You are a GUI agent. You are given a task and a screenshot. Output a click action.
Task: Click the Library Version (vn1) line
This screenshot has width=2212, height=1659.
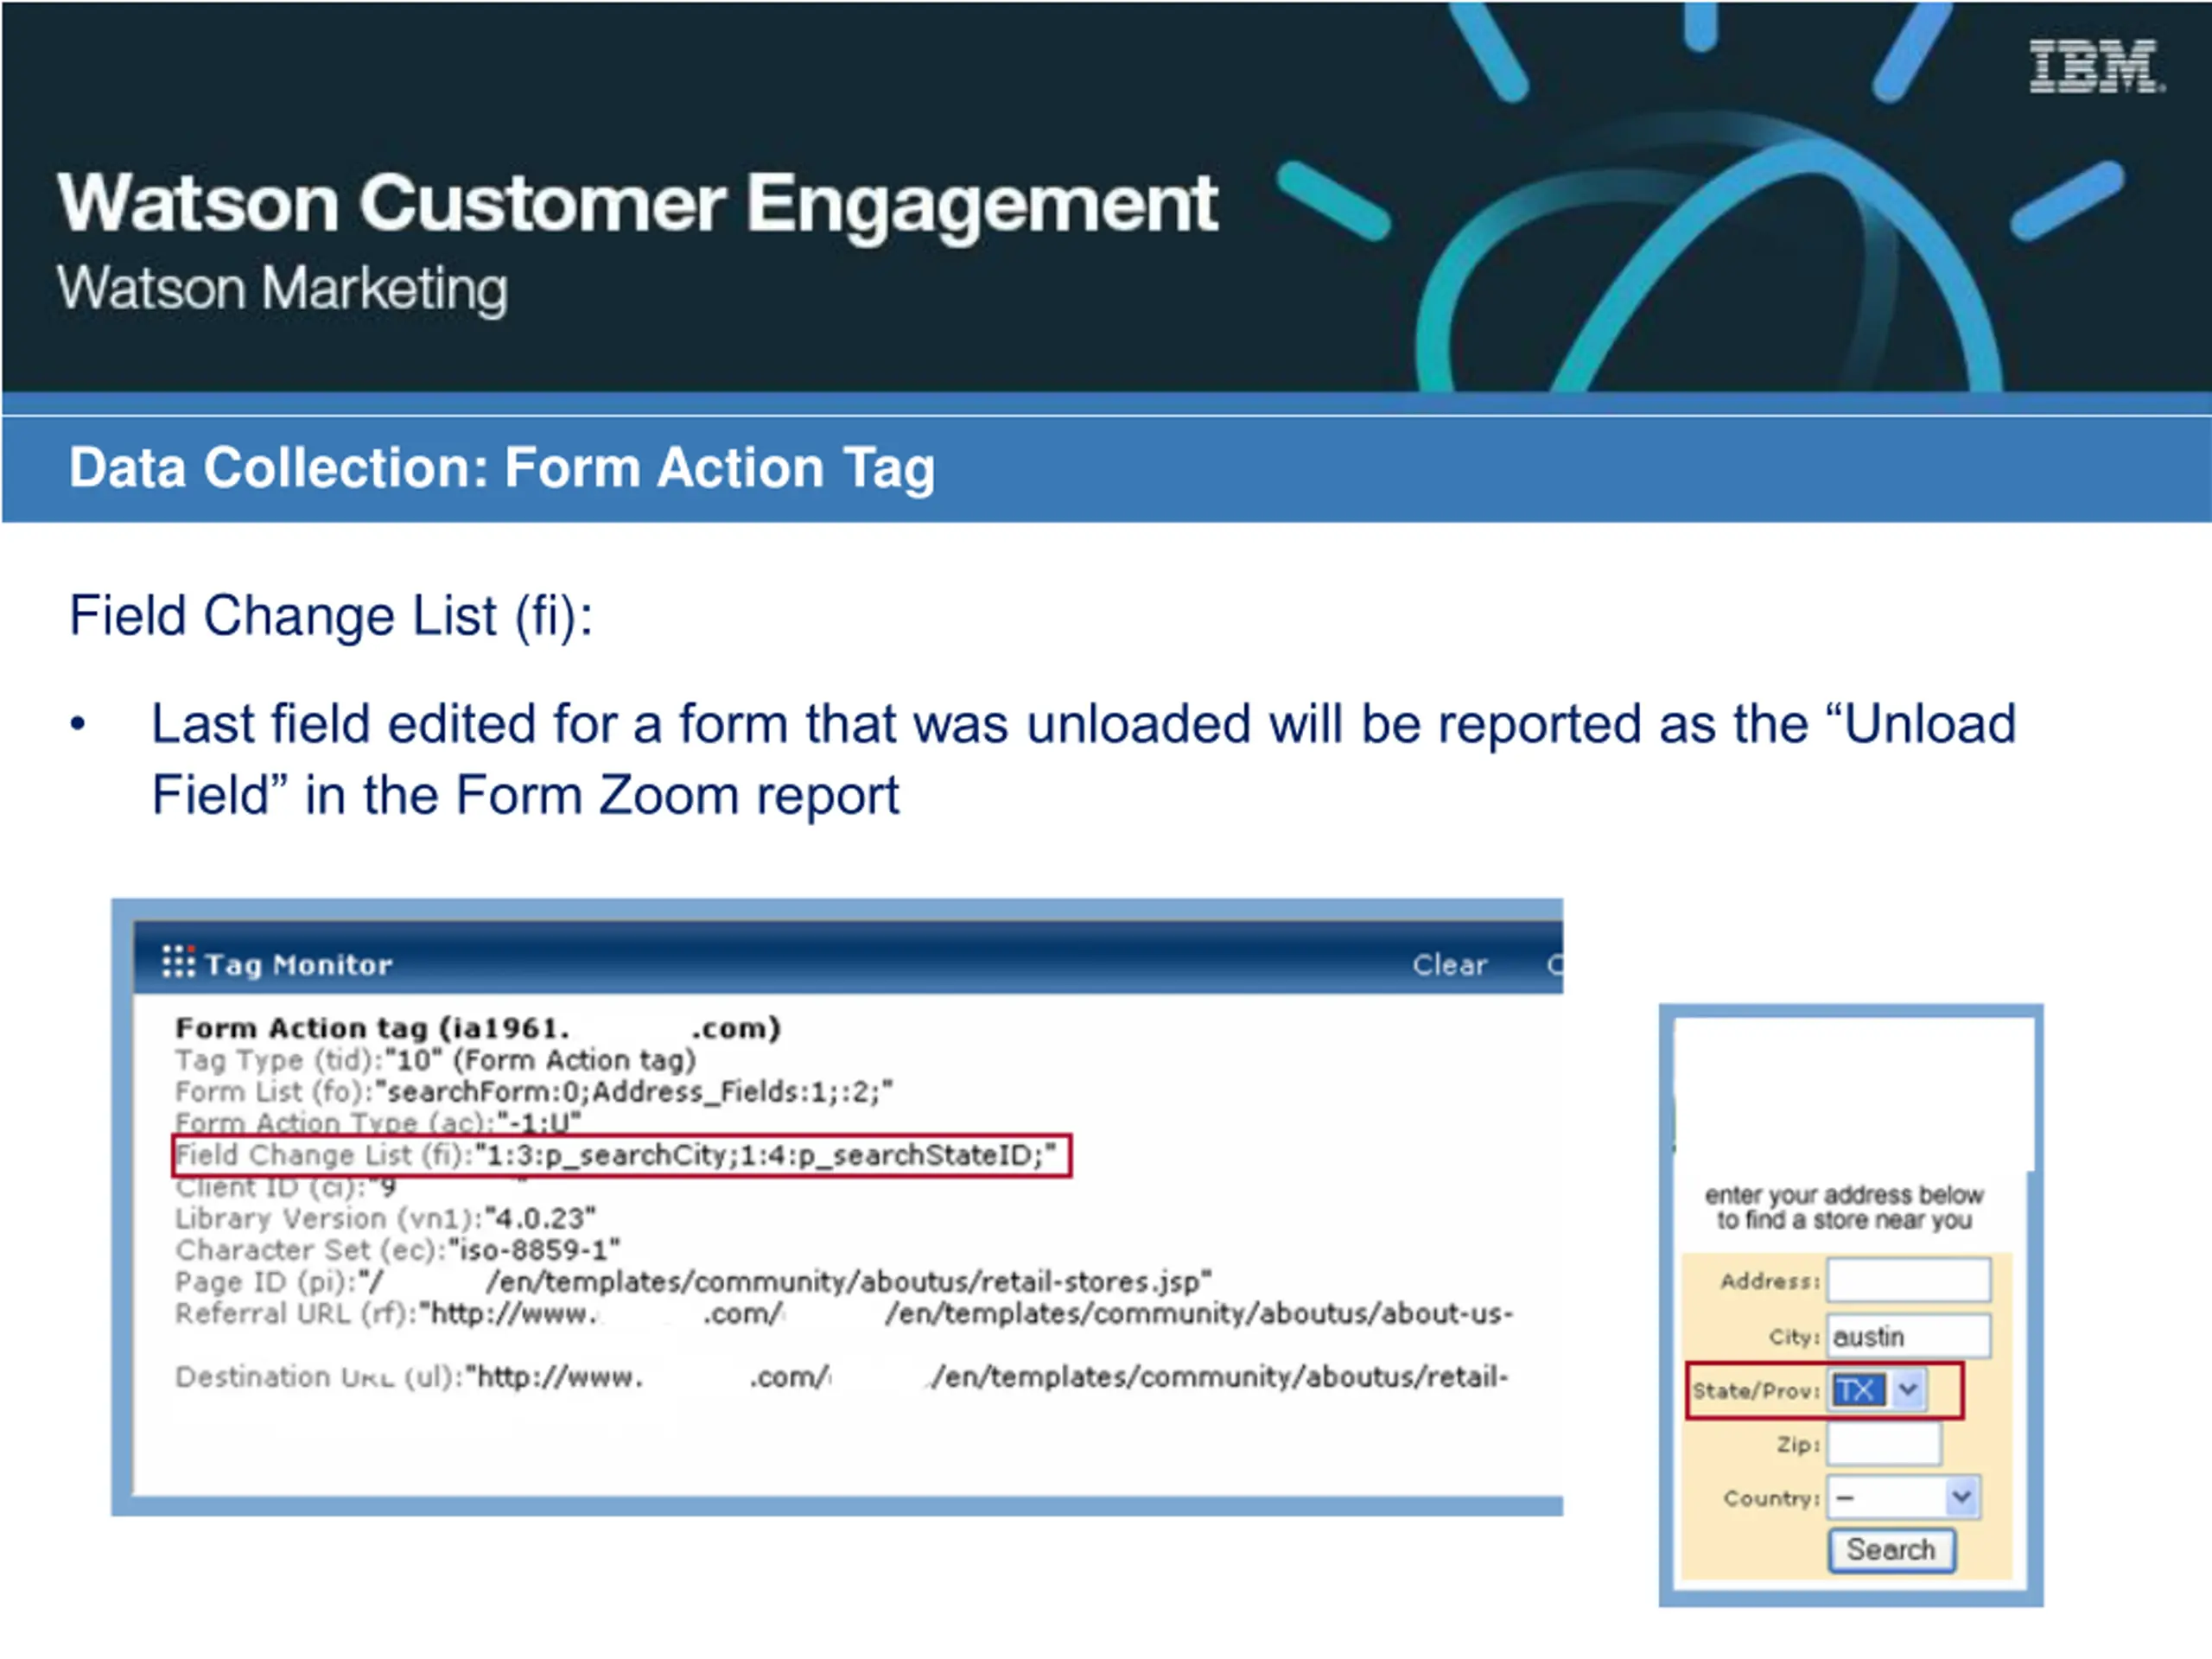click(x=385, y=1219)
